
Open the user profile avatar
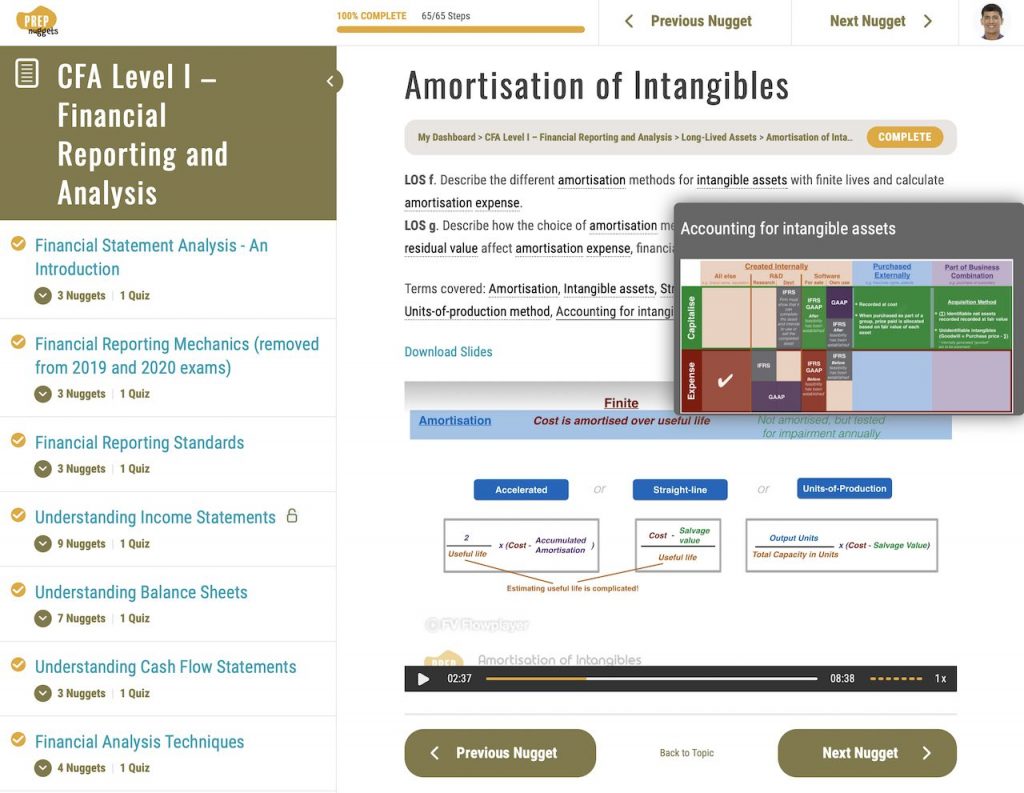pyautogui.click(x=991, y=22)
